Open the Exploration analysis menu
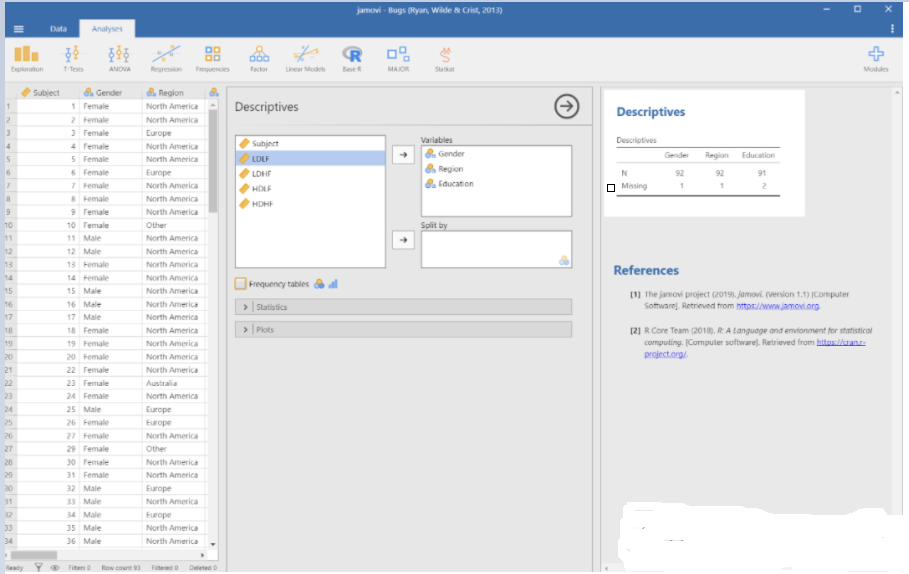 tap(27, 58)
